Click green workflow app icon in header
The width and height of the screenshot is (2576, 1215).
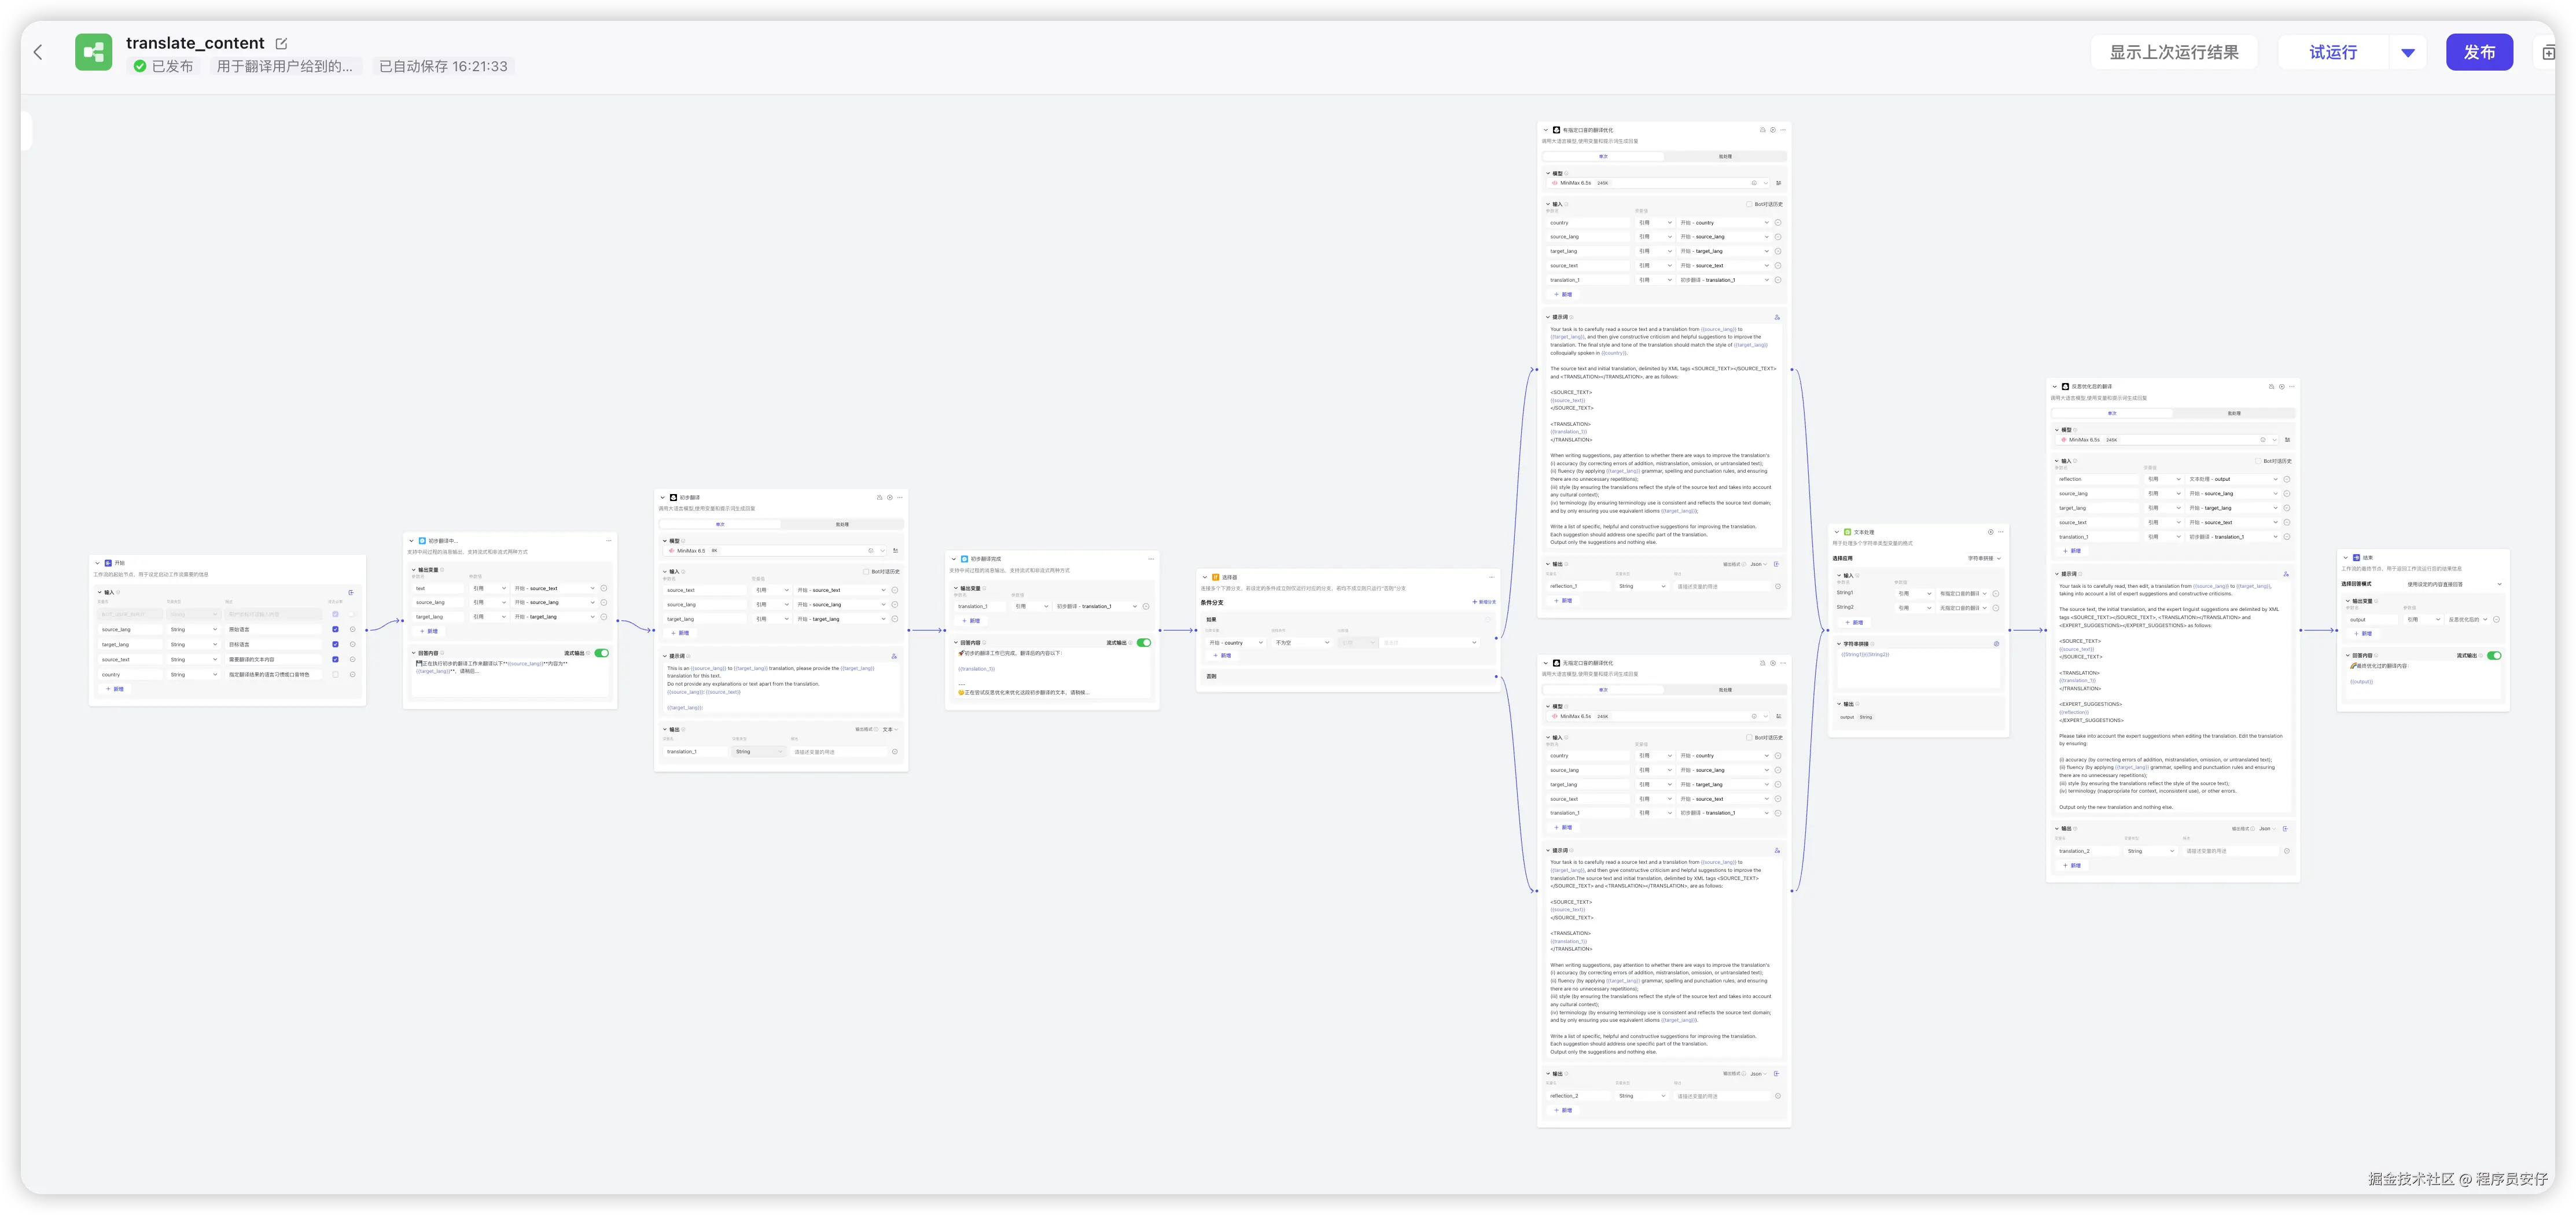coord(94,52)
